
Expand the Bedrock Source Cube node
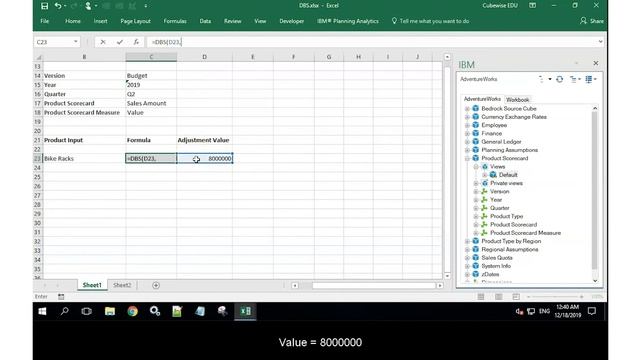coord(467,109)
